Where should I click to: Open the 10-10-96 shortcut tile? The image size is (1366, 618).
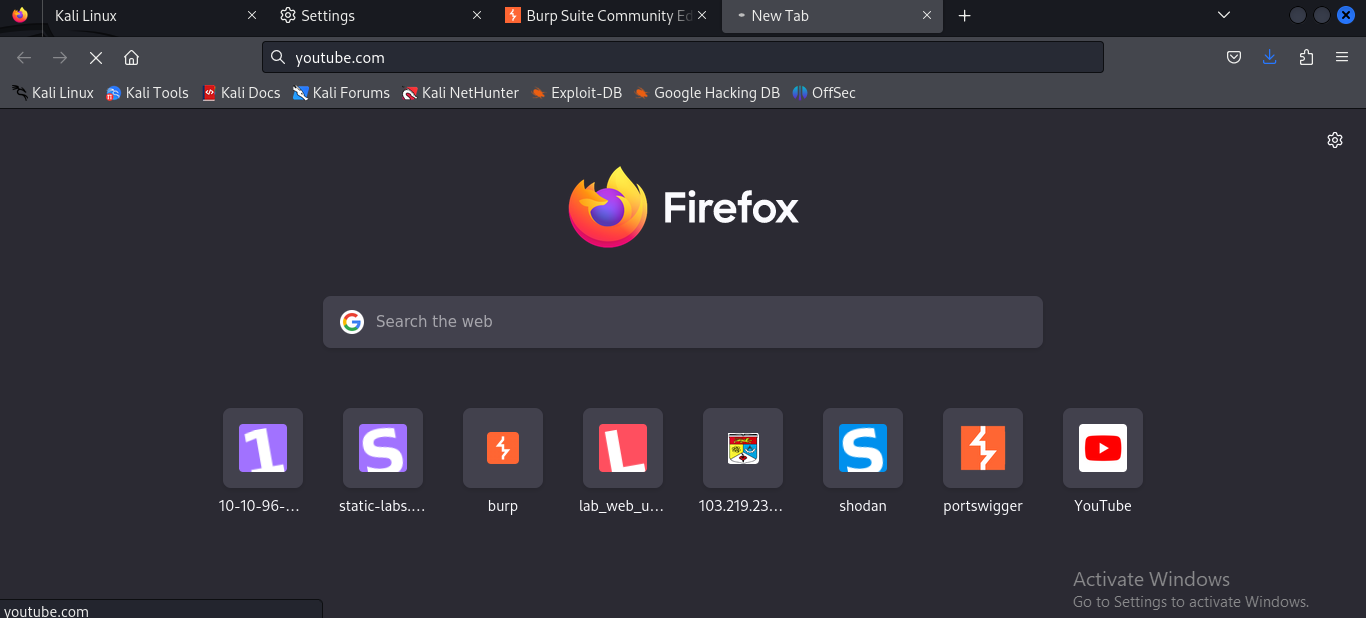[263, 448]
